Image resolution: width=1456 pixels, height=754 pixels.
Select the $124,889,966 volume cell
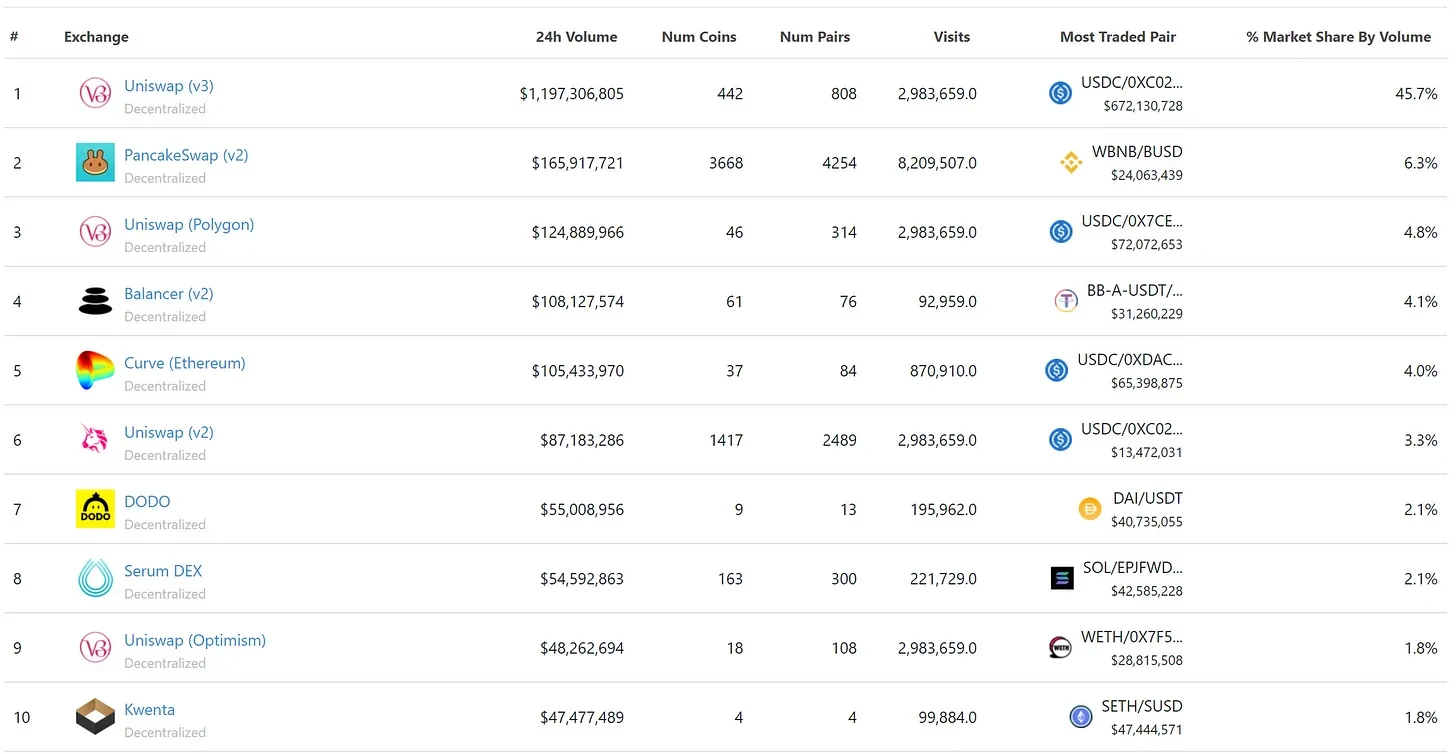(578, 232)
